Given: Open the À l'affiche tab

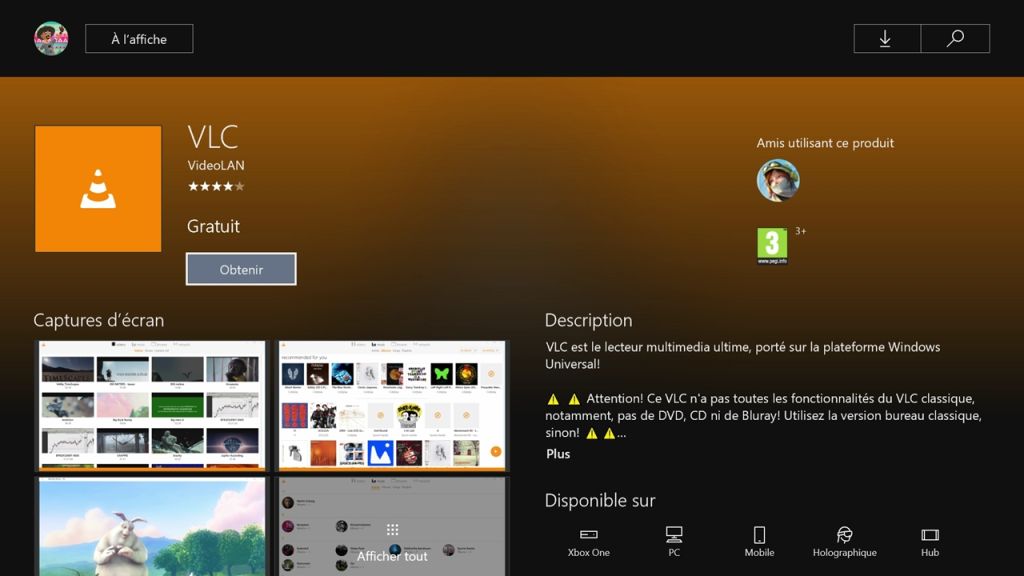Looking at the screenshot, I should (139, 39).
